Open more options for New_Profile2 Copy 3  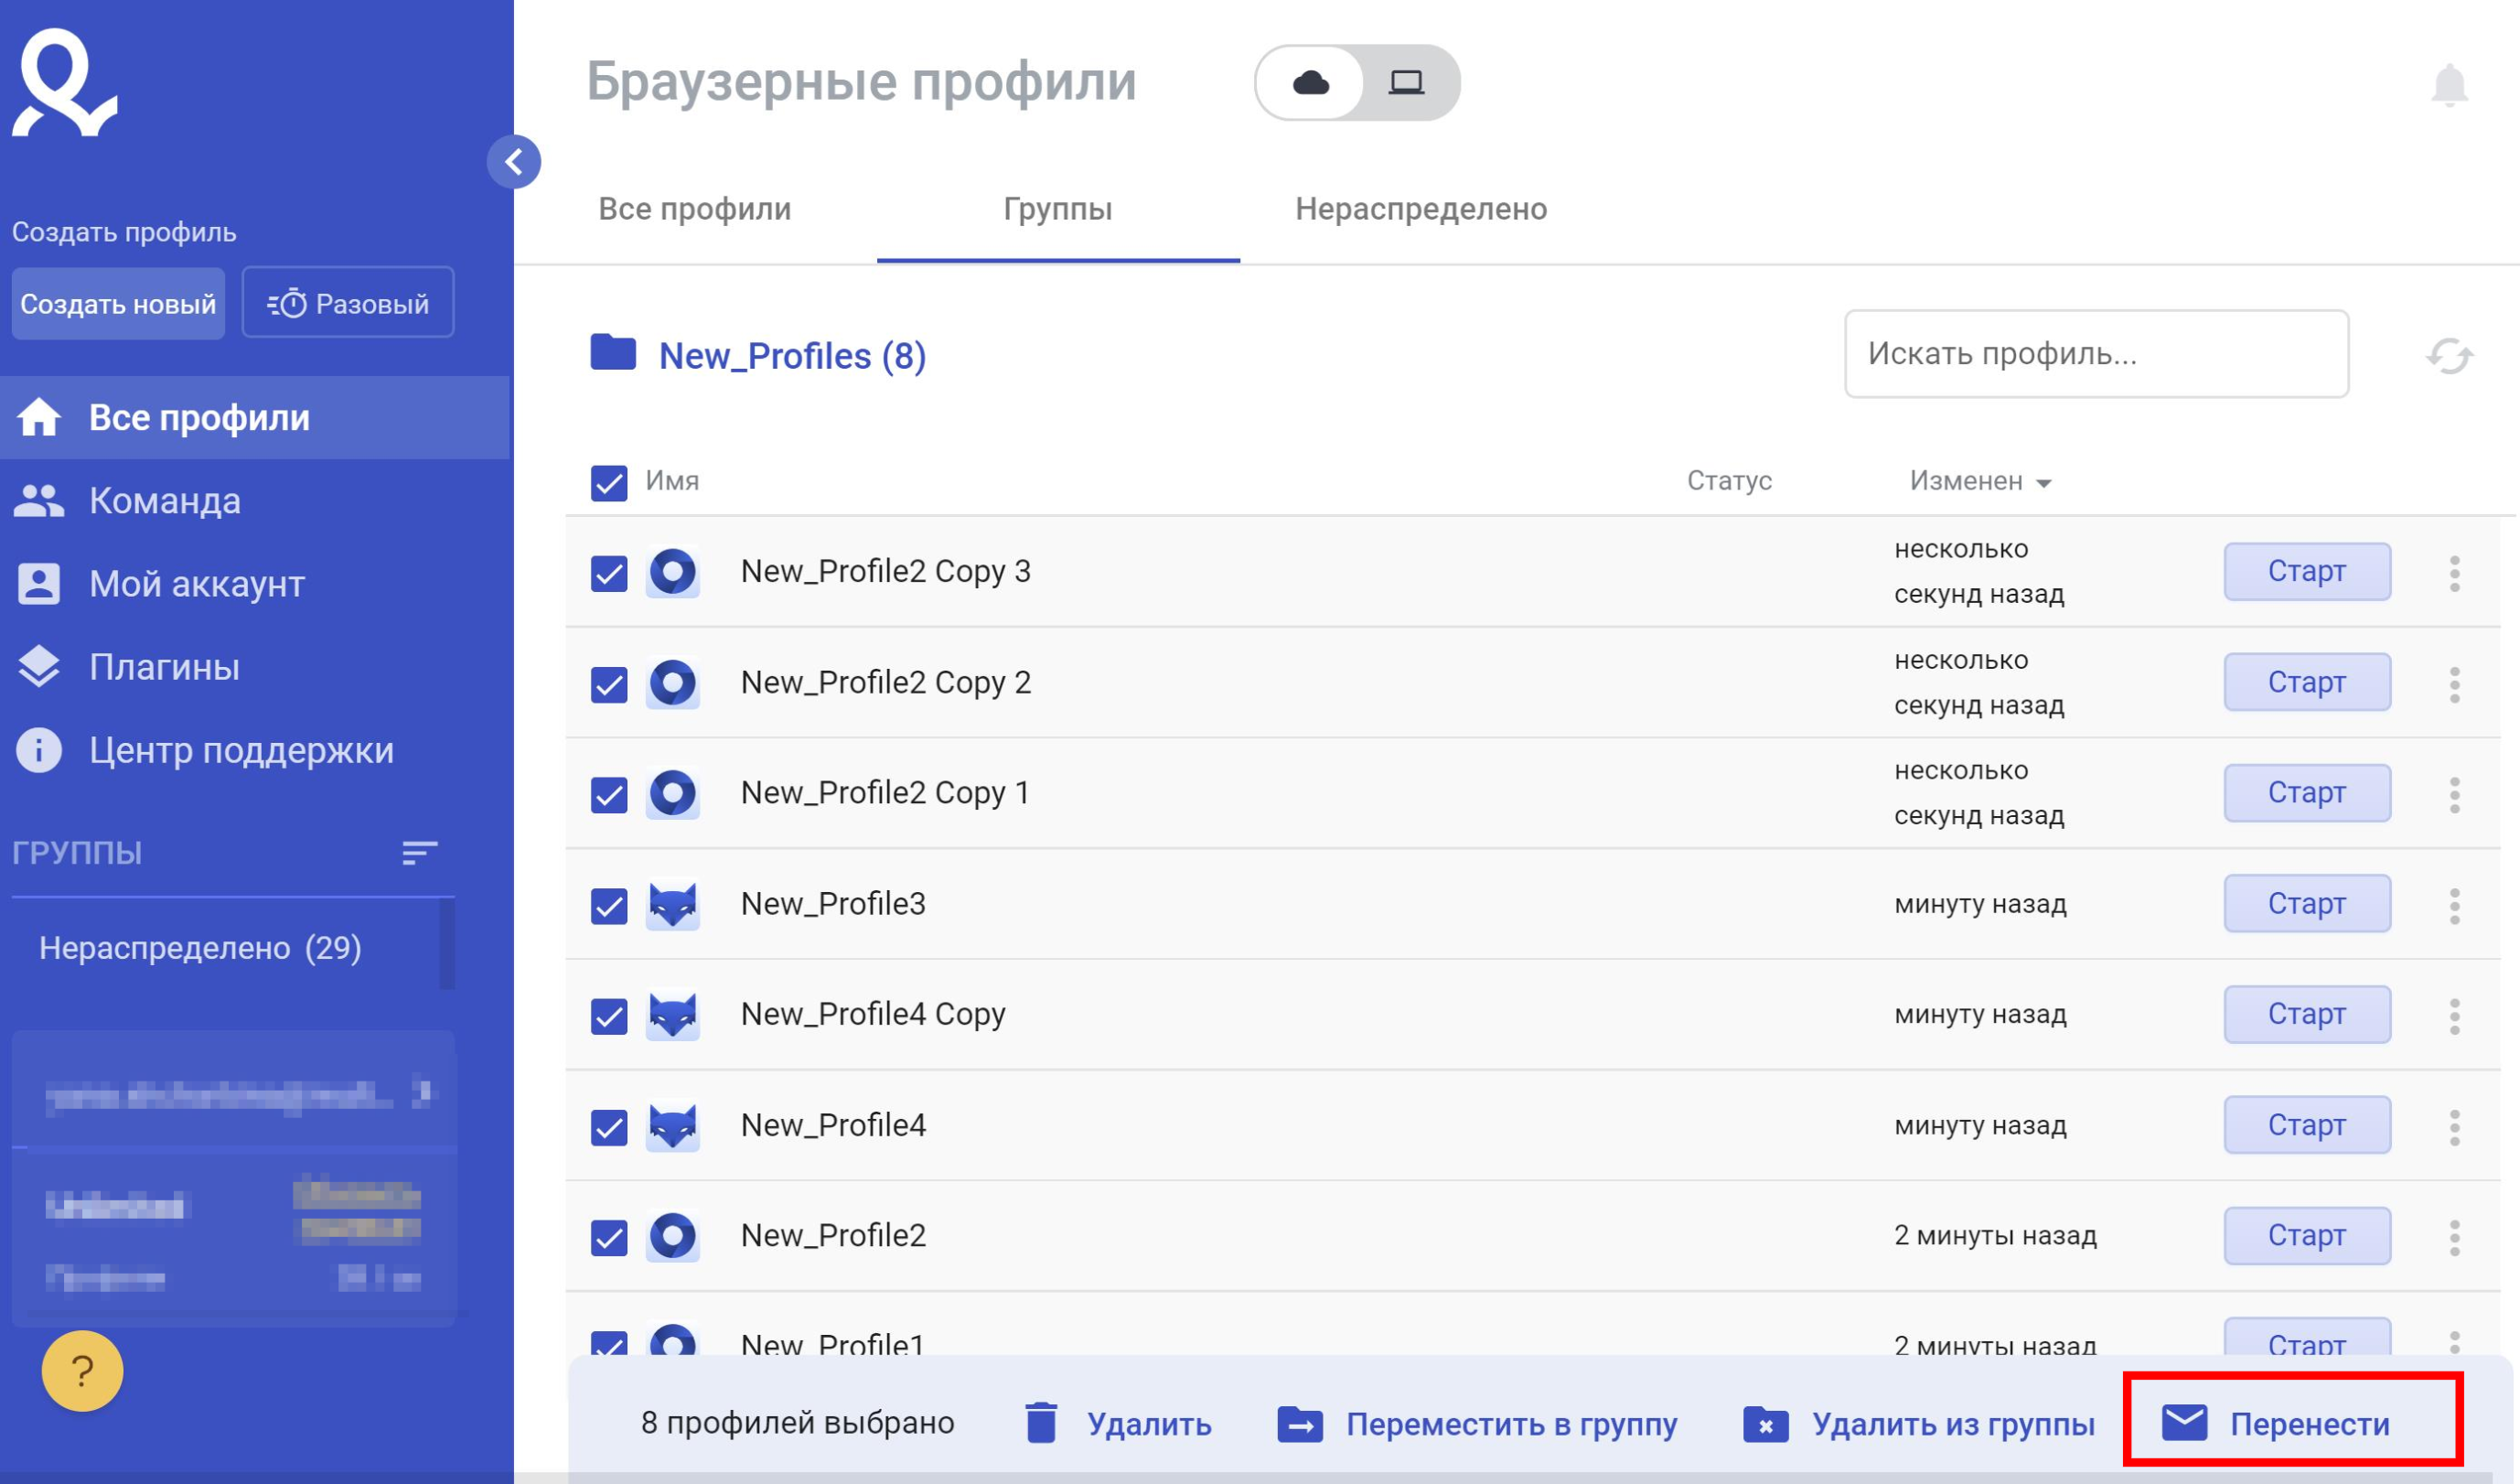coord(2454,573)
